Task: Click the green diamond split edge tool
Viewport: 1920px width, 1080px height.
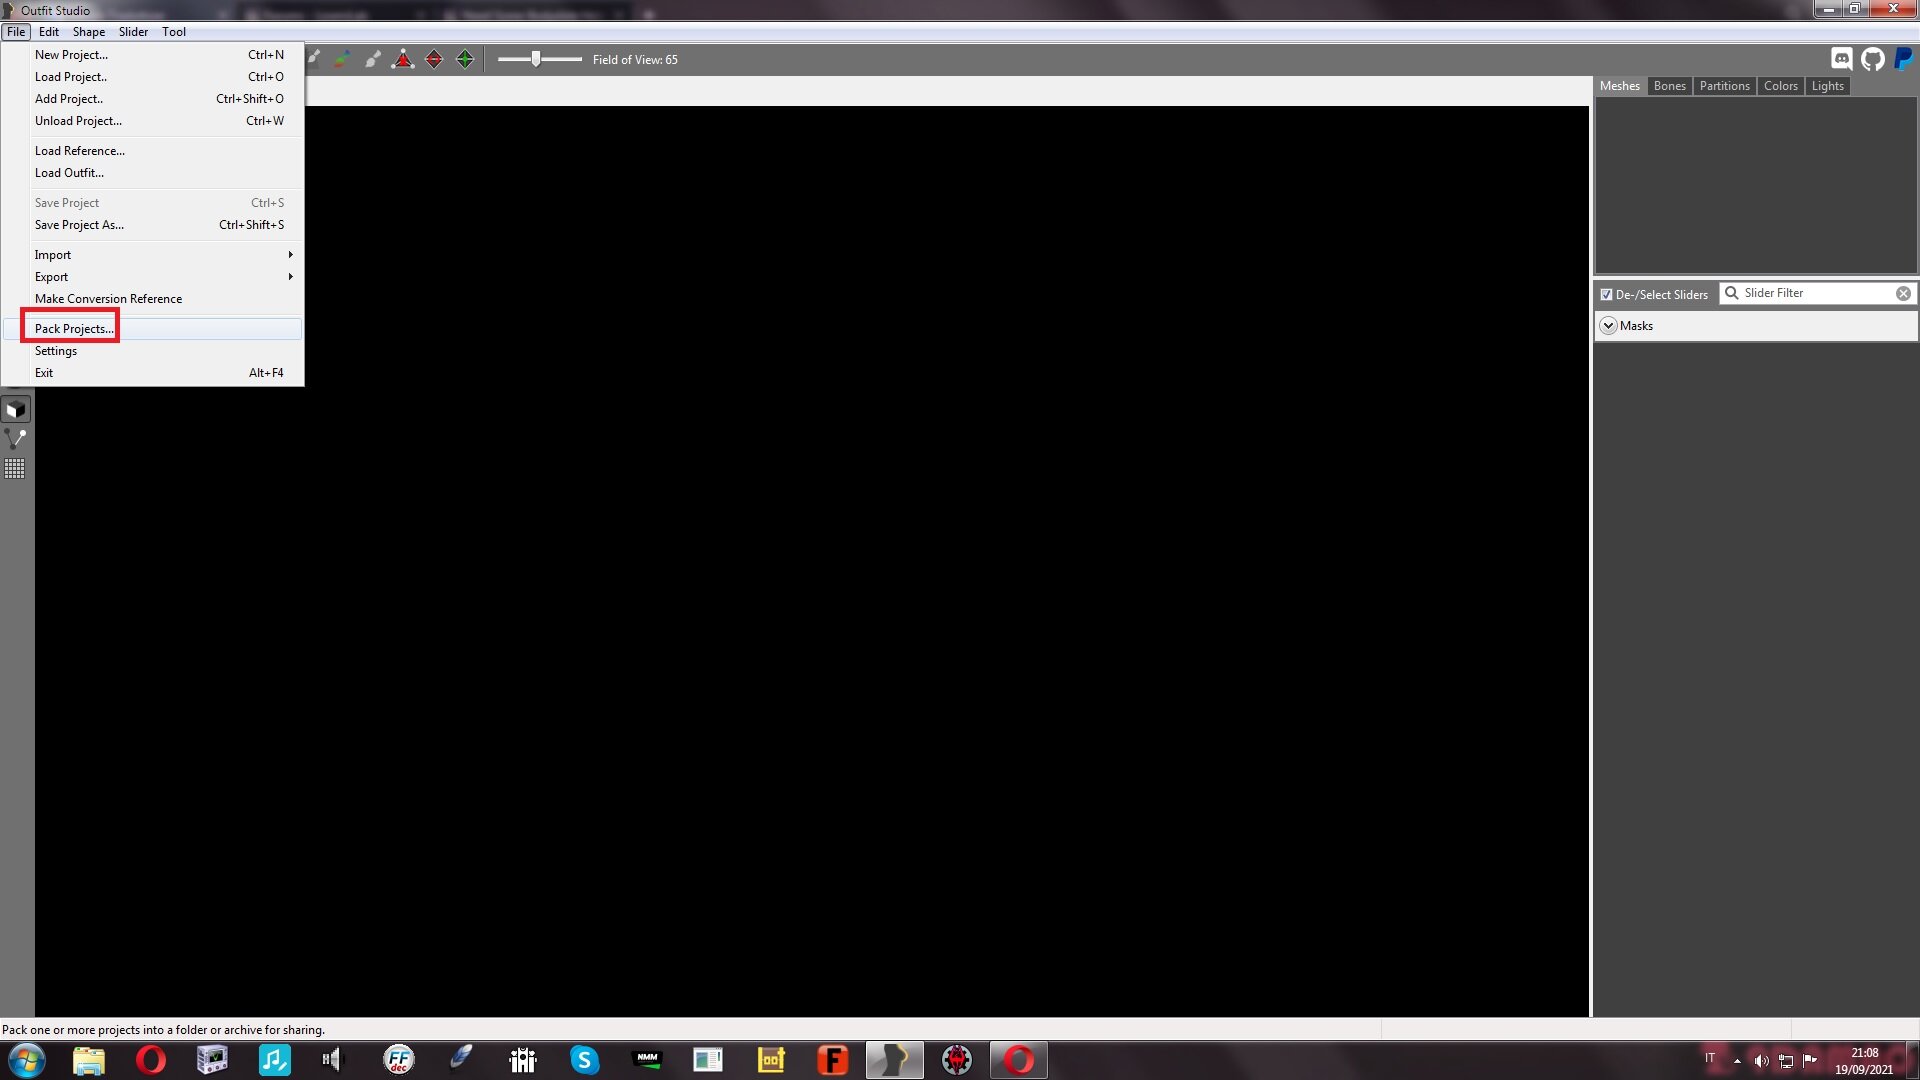Action: click(465, 60)
